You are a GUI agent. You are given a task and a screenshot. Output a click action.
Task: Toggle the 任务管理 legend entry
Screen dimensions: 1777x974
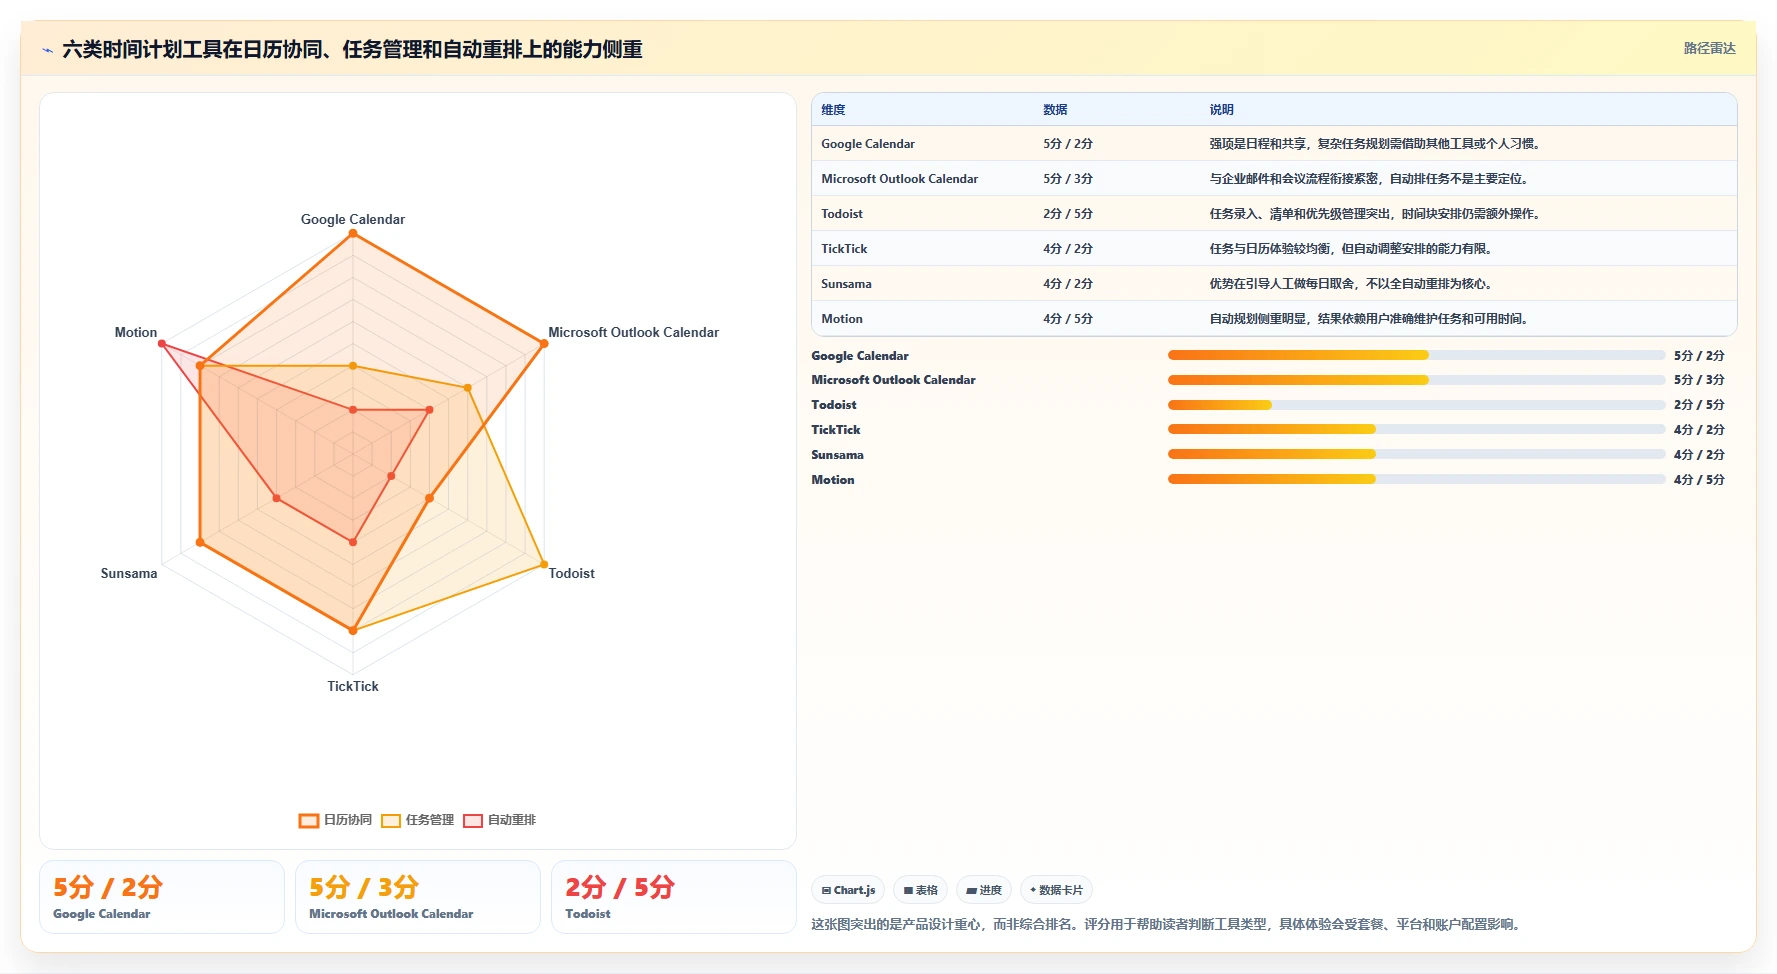(x=417, y=820)
